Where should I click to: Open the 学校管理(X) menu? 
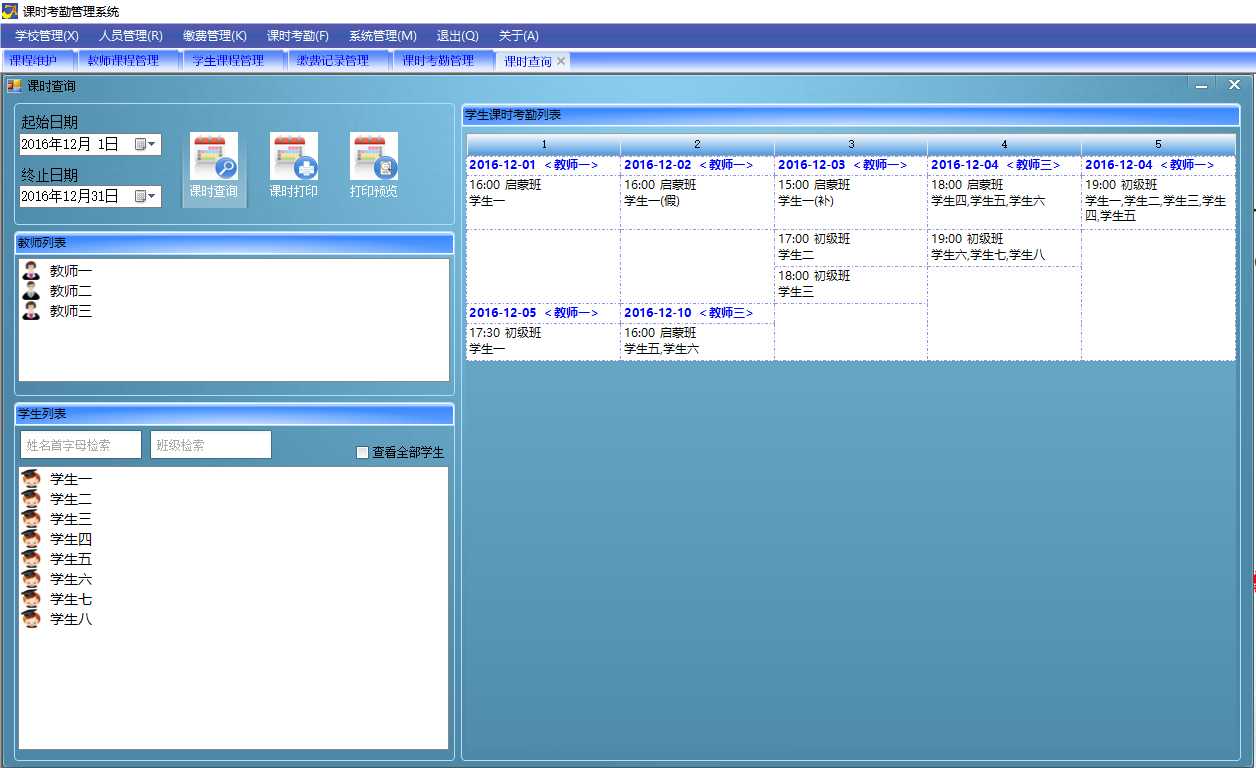pyautogui.click(x=47, y=36)
